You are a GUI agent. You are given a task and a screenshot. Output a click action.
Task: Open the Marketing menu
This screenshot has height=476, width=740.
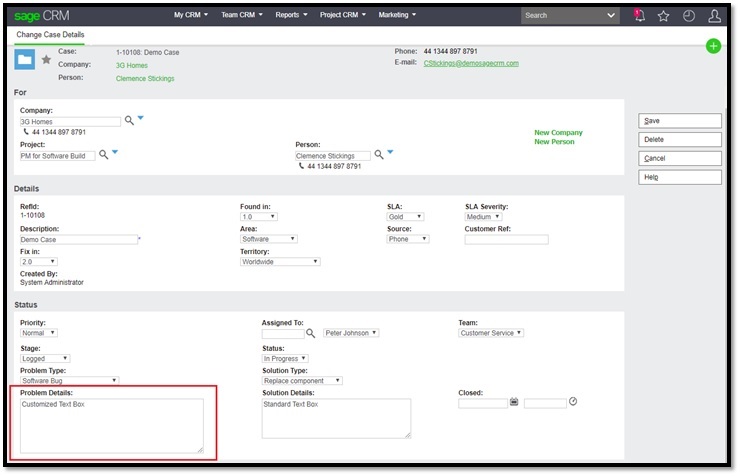click(397, 15)
